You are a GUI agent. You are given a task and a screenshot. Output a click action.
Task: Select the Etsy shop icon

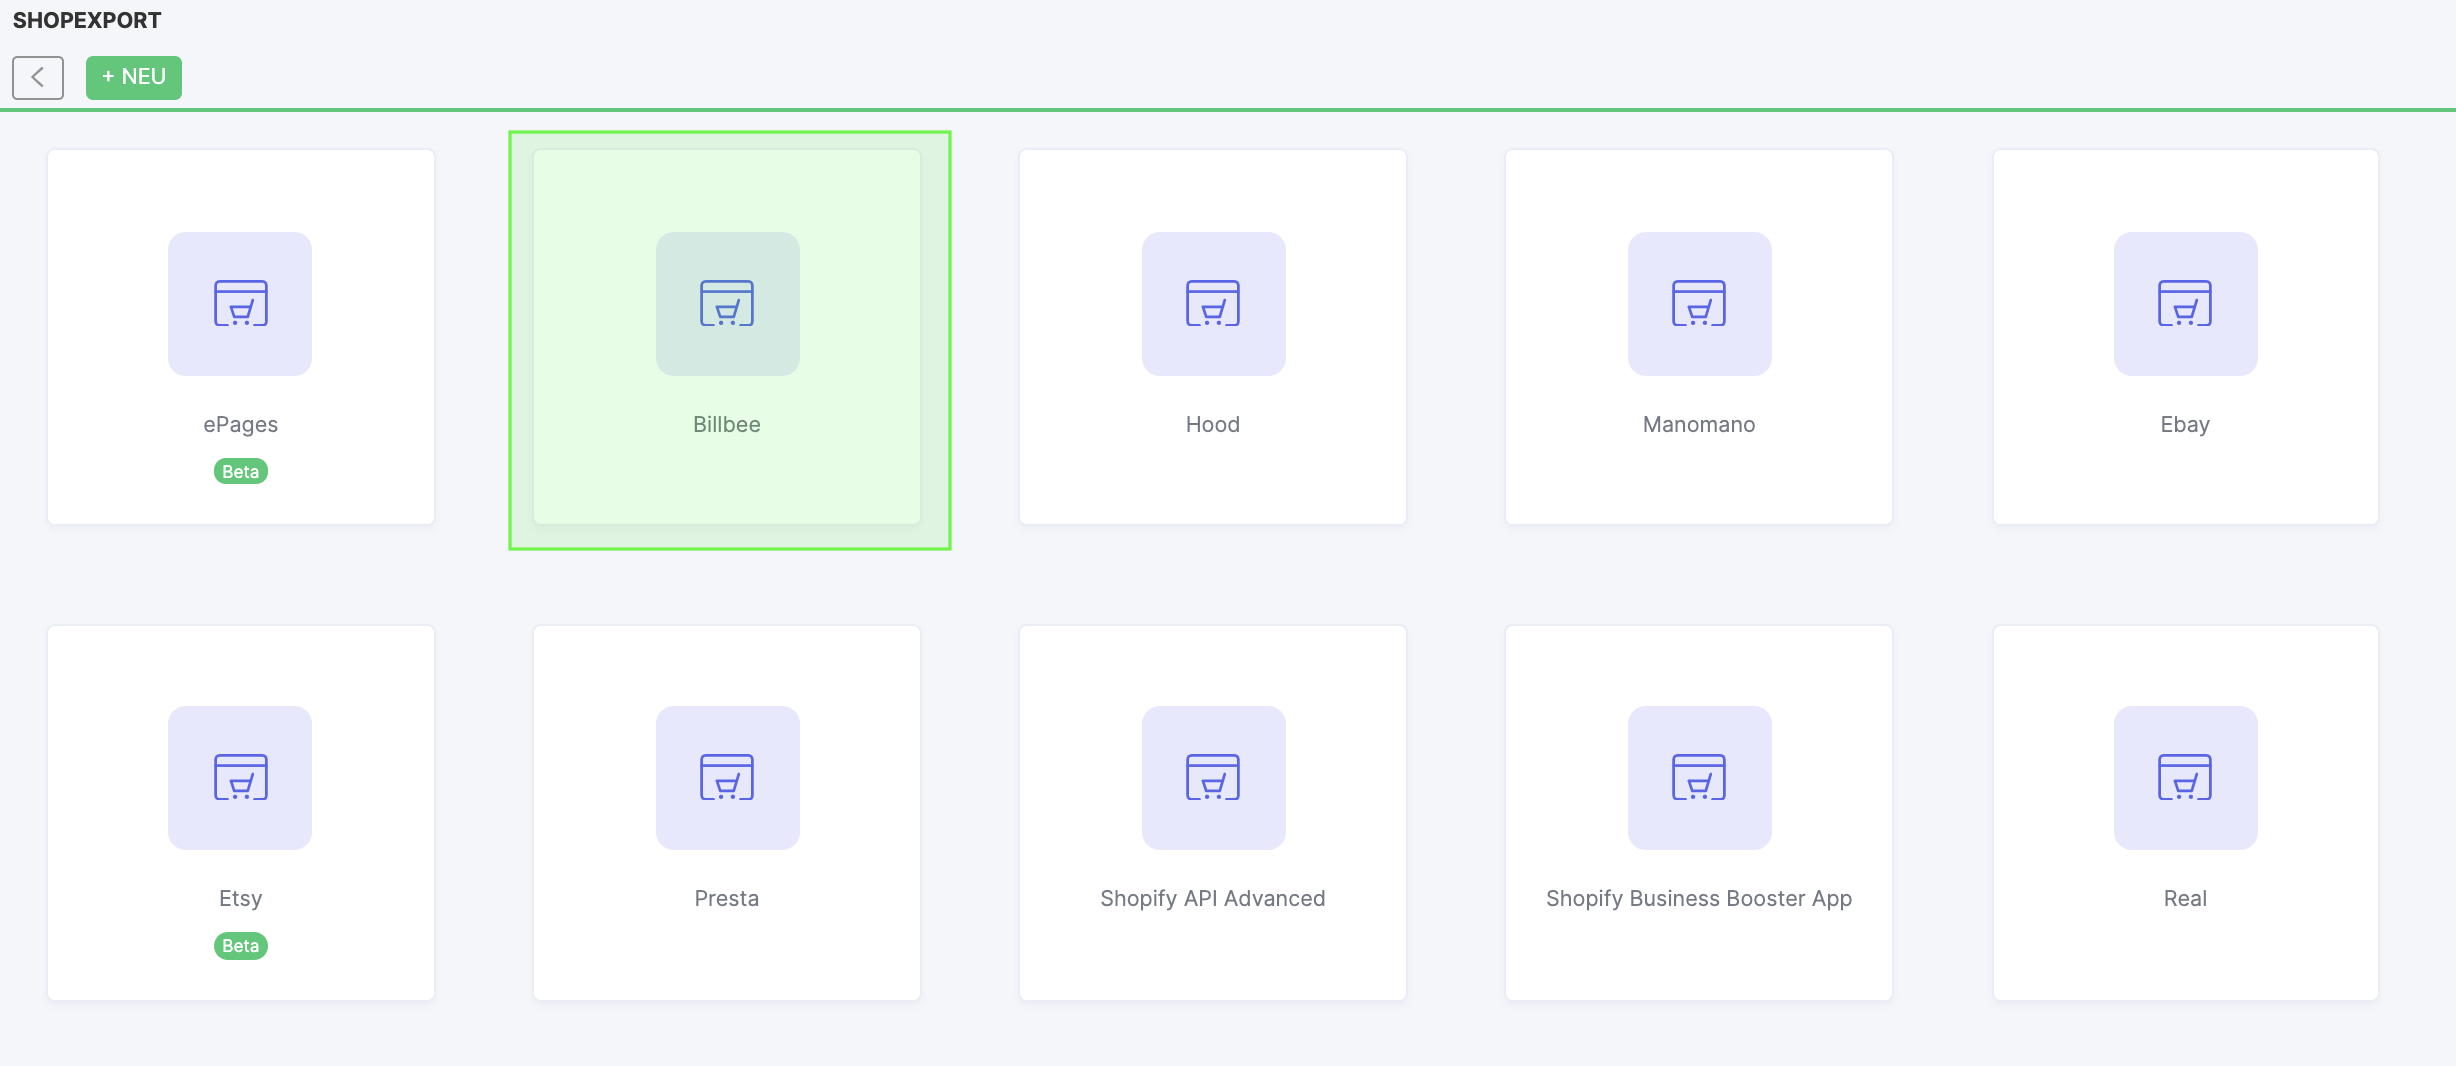tap(240, 778)
